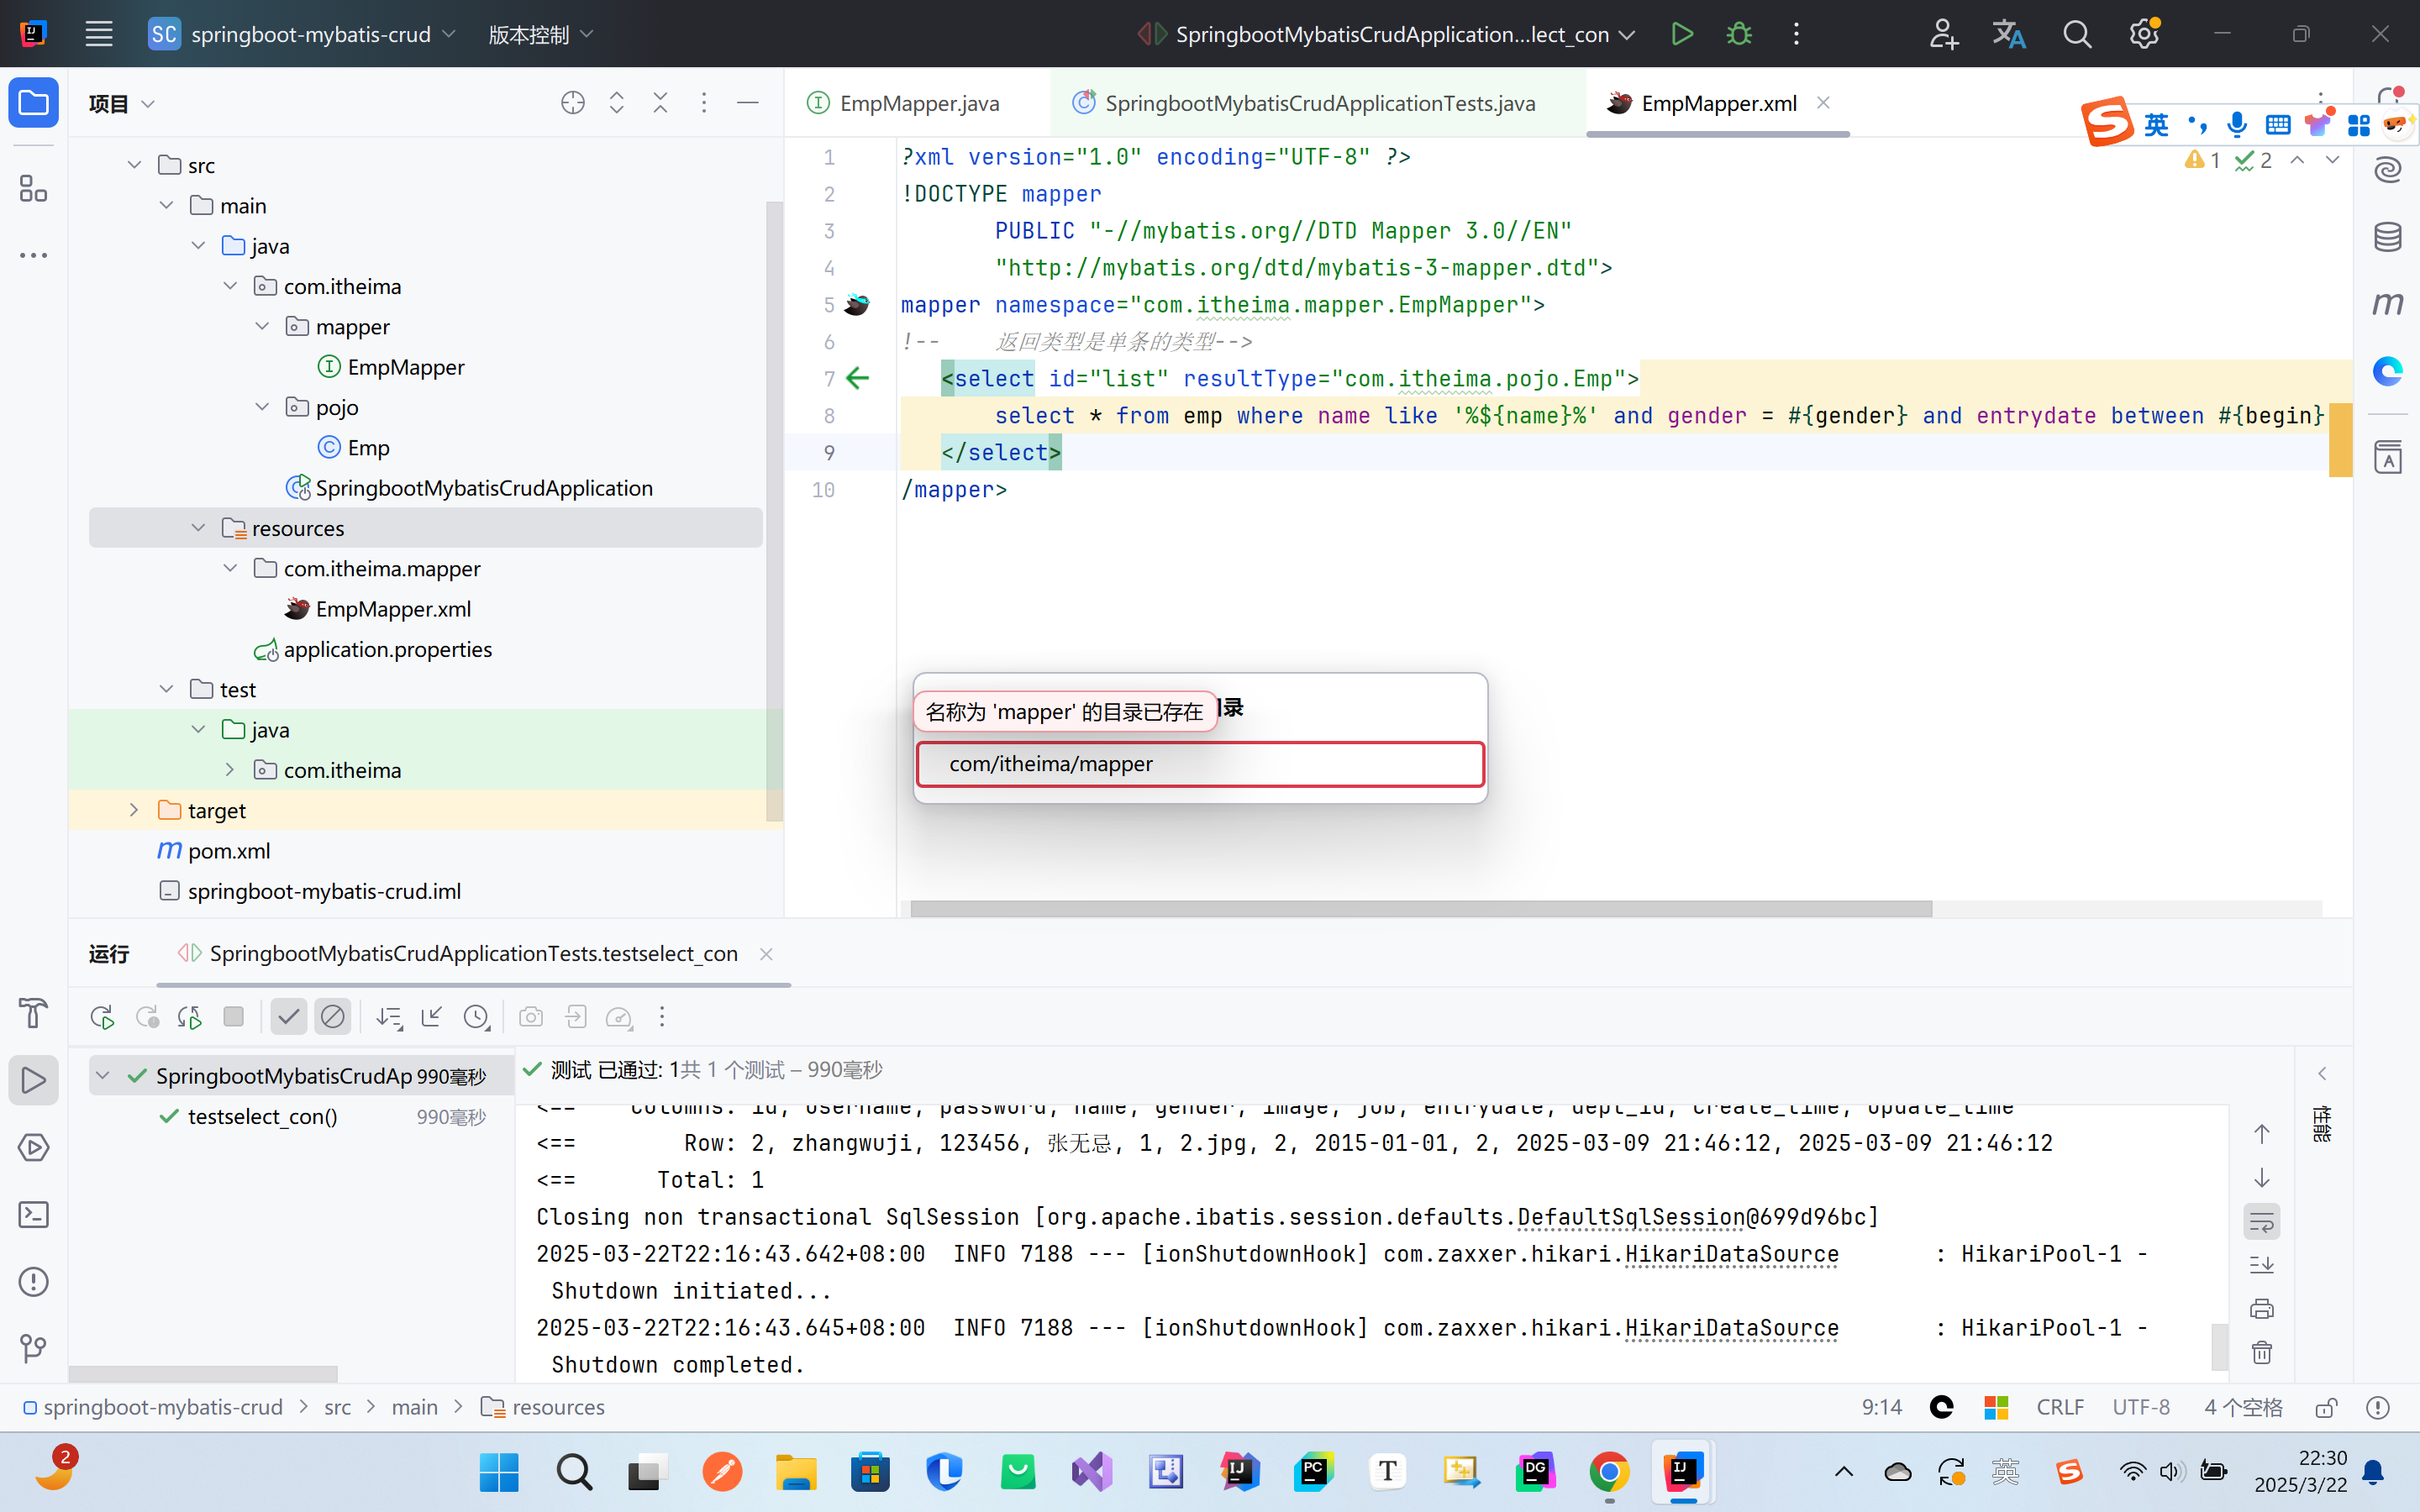Expand the target folder
2420x1512 pixels.
click(x=134, y=810)
